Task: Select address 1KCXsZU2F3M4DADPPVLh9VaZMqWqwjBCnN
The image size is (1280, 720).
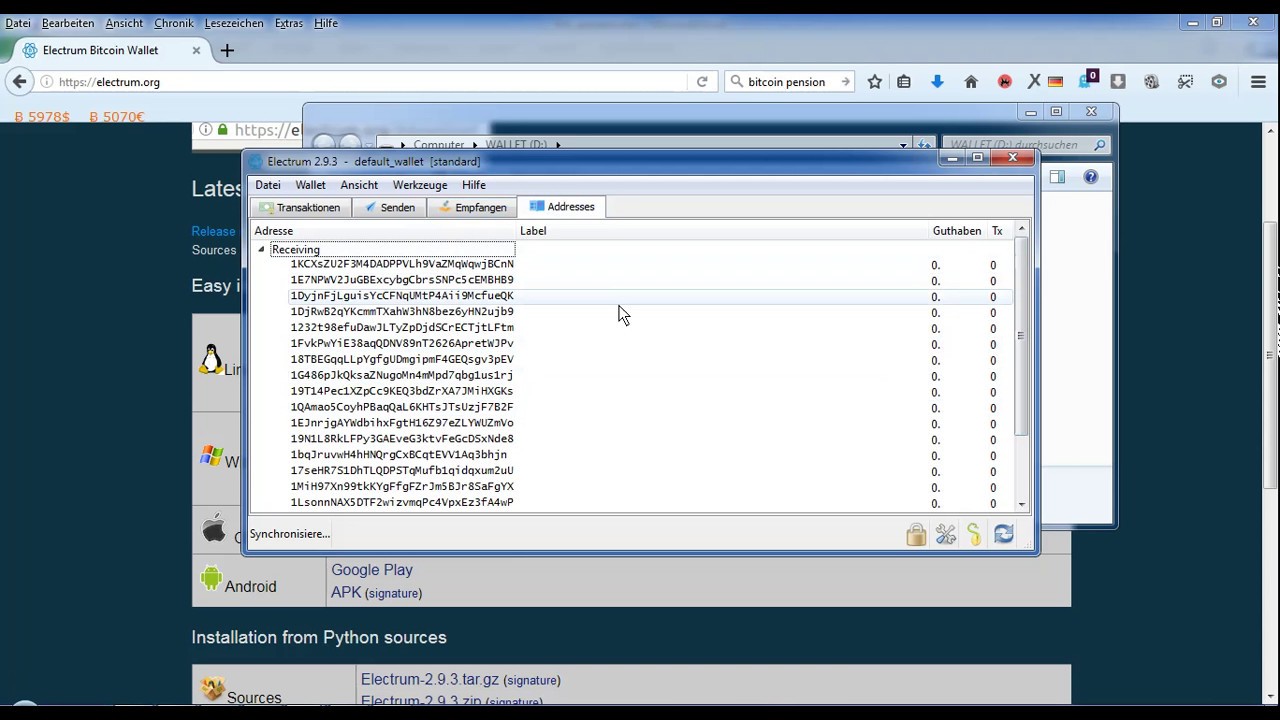Action: [x=402, y=264]
